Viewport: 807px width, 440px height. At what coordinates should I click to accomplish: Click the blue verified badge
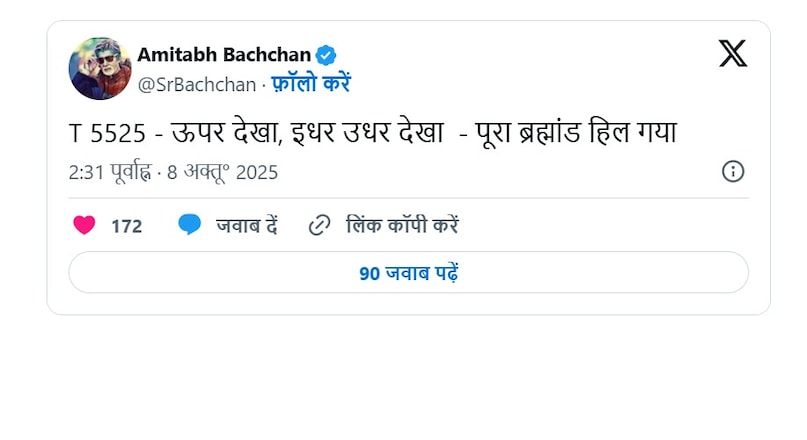327,54
